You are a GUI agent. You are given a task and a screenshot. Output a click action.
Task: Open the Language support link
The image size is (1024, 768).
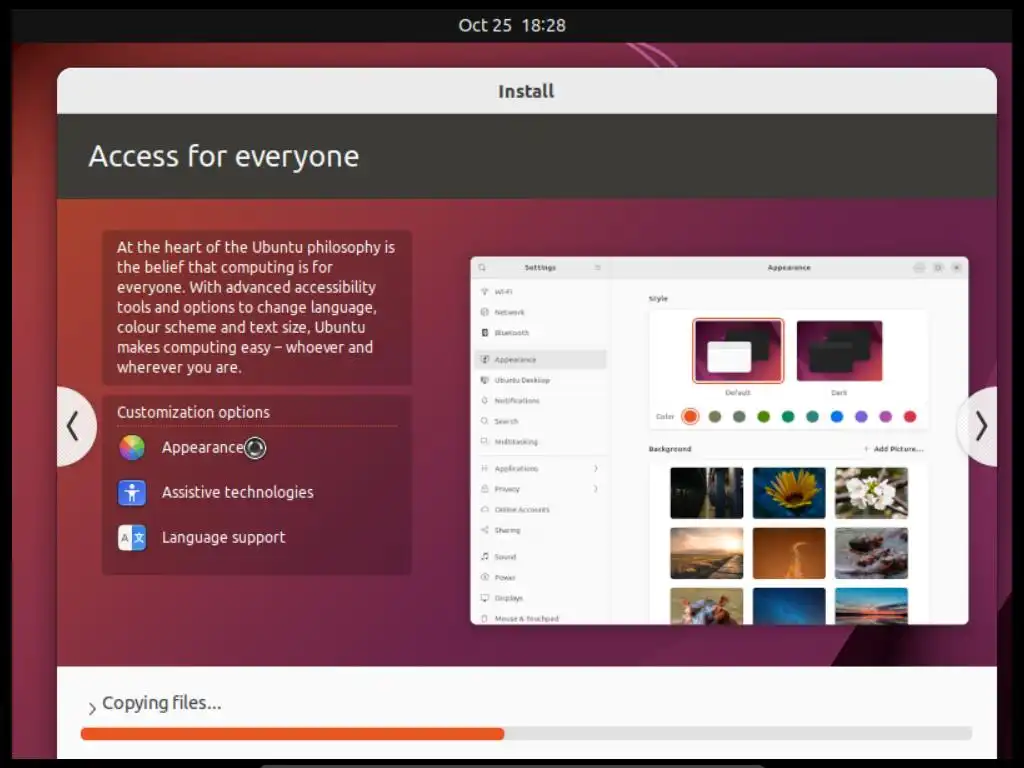(223, 537)
